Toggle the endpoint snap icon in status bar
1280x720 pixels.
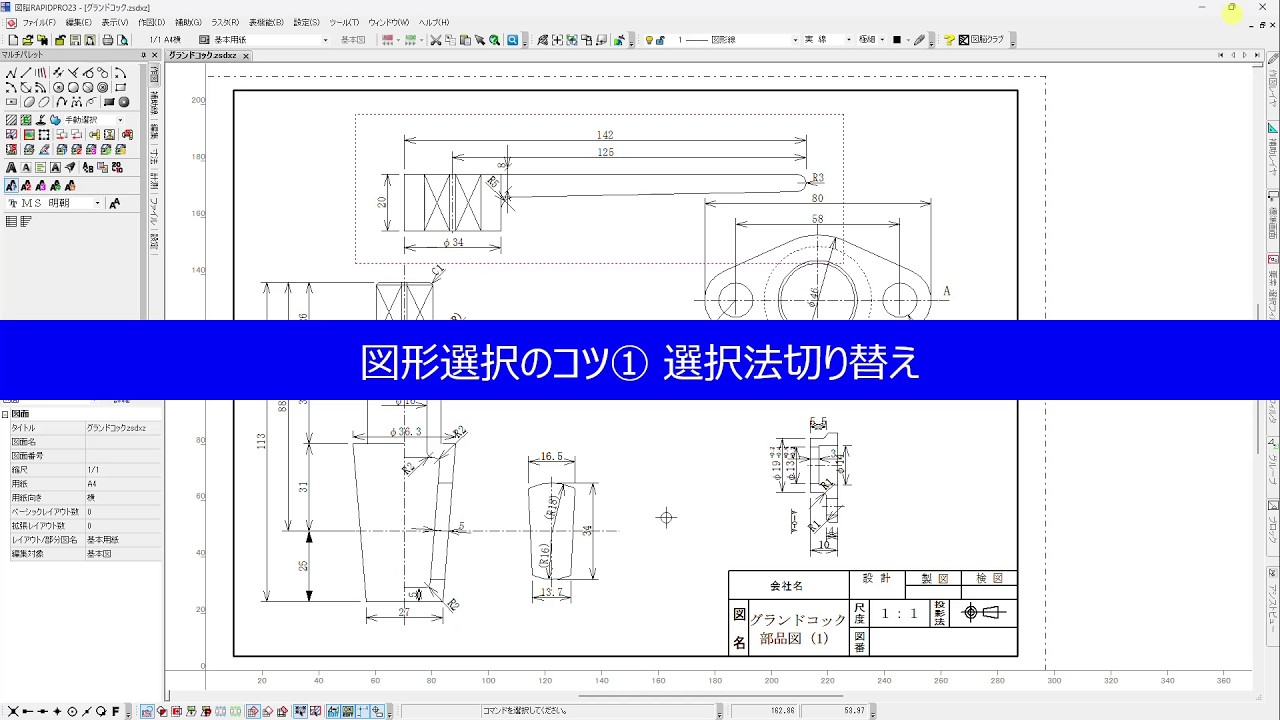tap(28, 712)
